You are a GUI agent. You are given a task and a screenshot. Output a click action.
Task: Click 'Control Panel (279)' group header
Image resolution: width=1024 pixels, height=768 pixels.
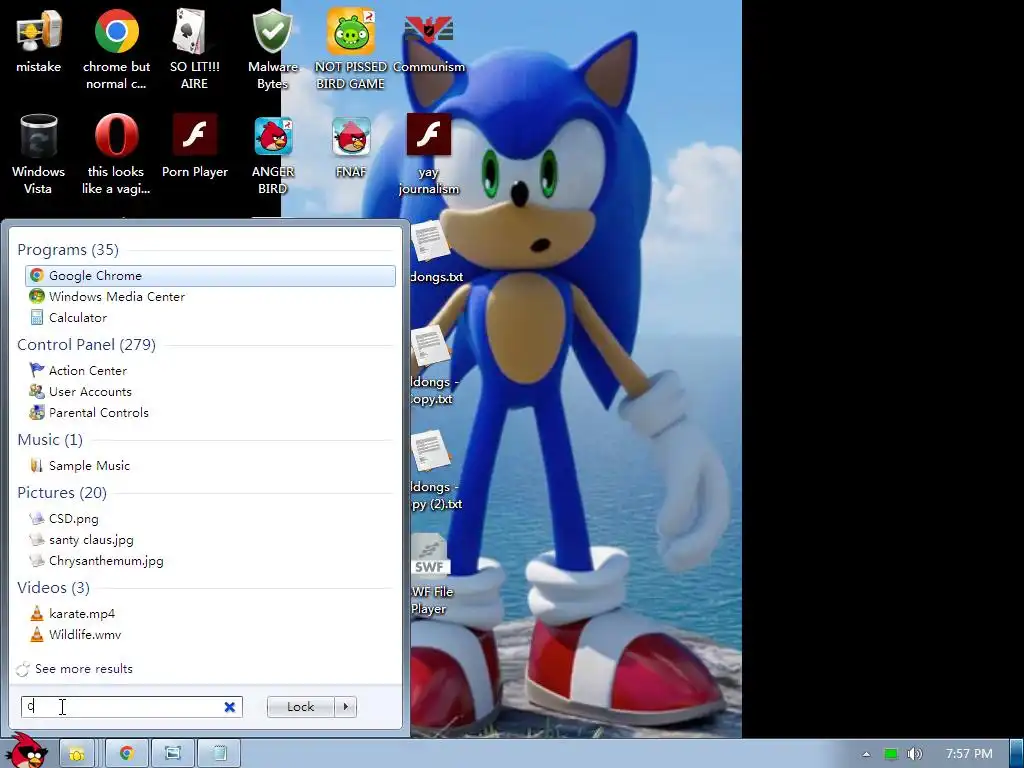click(x=86, y=345)
